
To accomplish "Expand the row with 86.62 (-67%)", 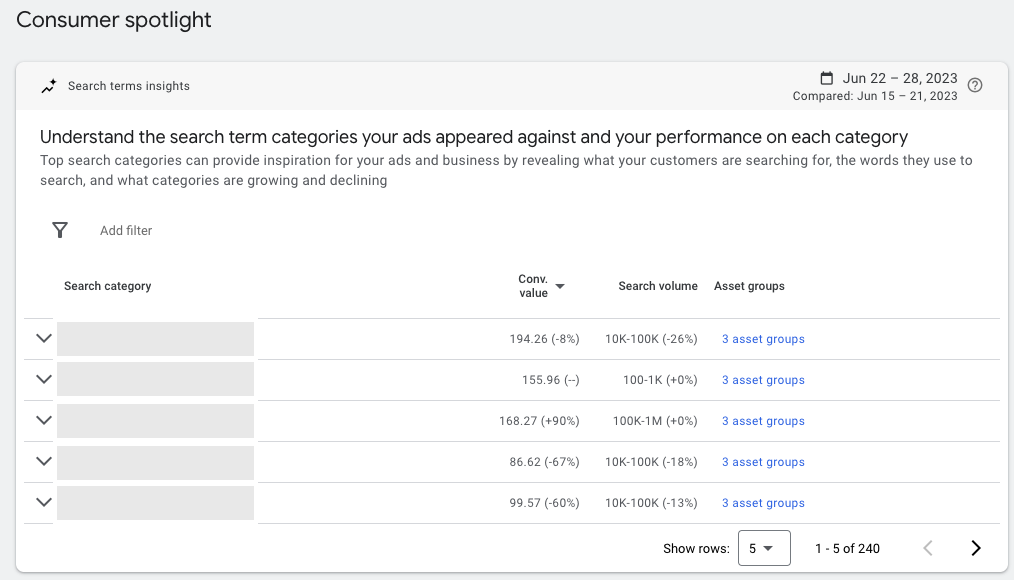I will point(44,462).
